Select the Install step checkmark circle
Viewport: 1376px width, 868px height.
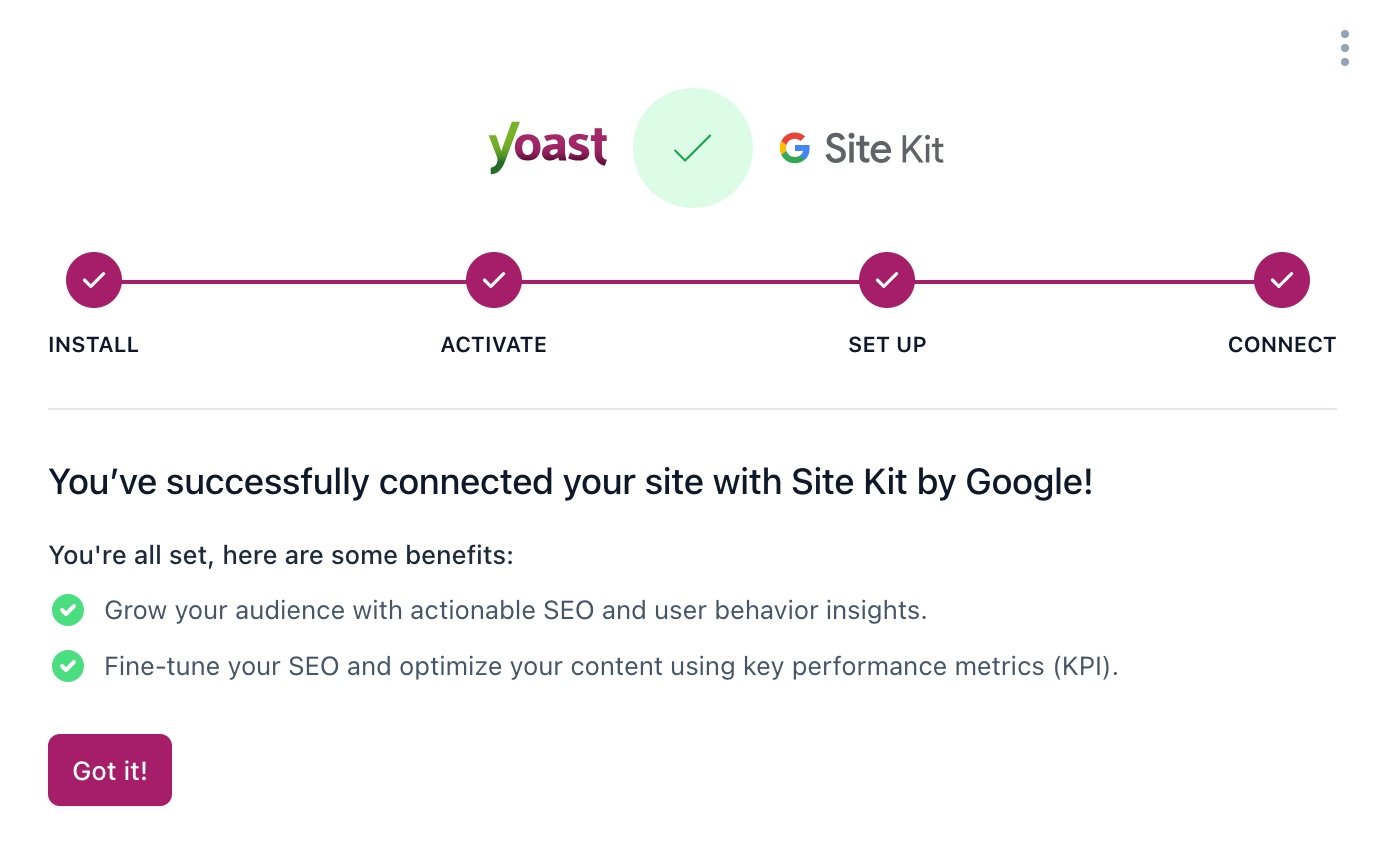[94, 281]
